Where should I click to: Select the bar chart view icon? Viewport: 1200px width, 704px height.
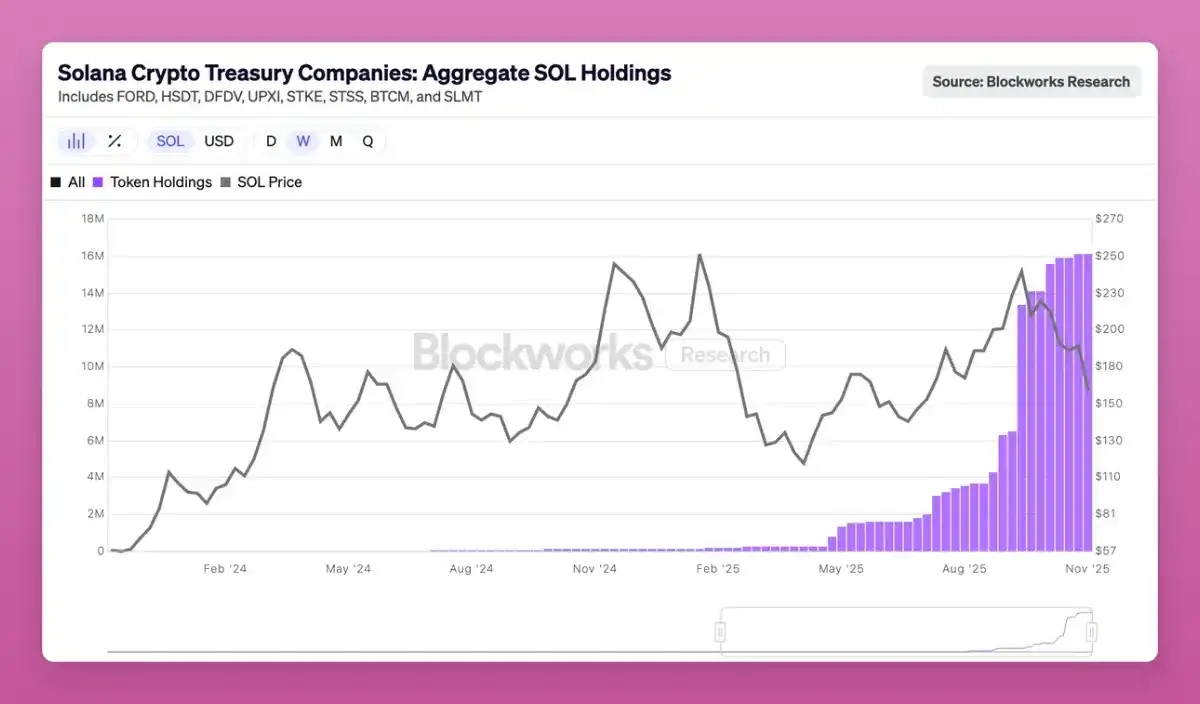click(75, 141)
